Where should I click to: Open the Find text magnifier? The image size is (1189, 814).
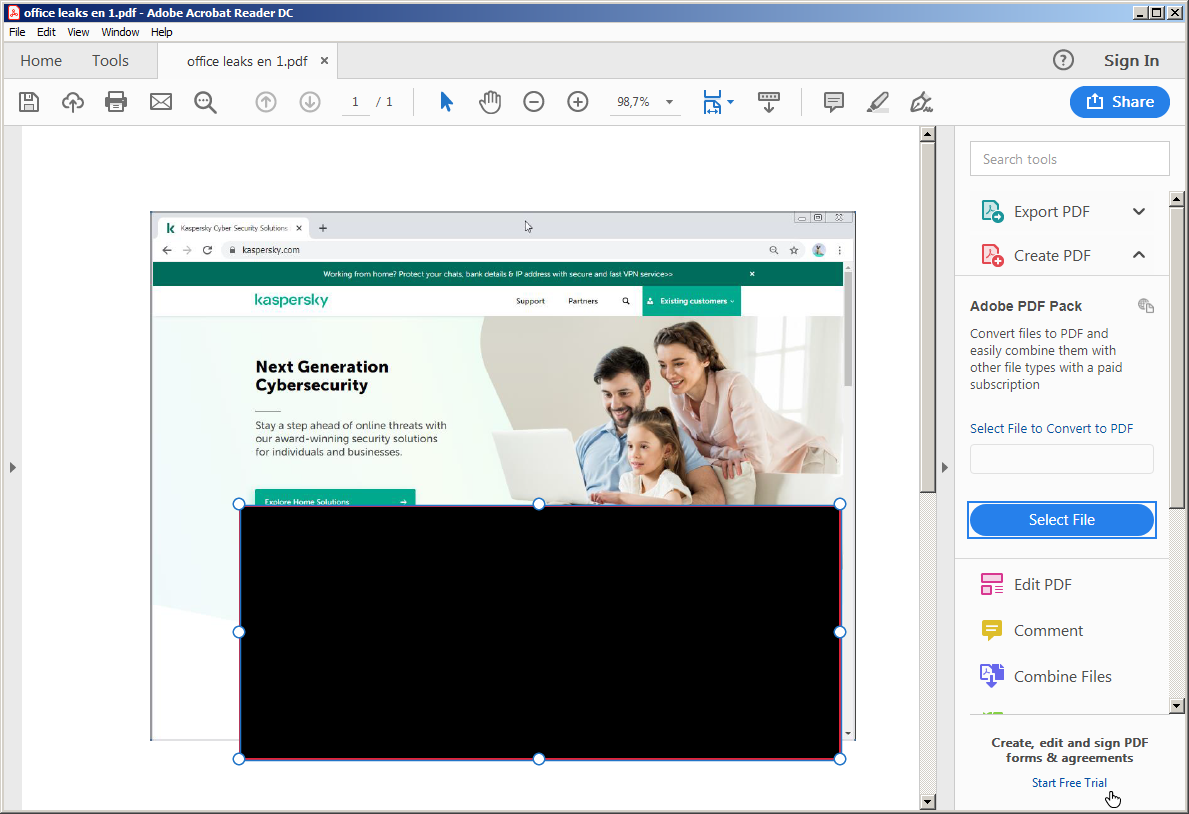(205, 102)
